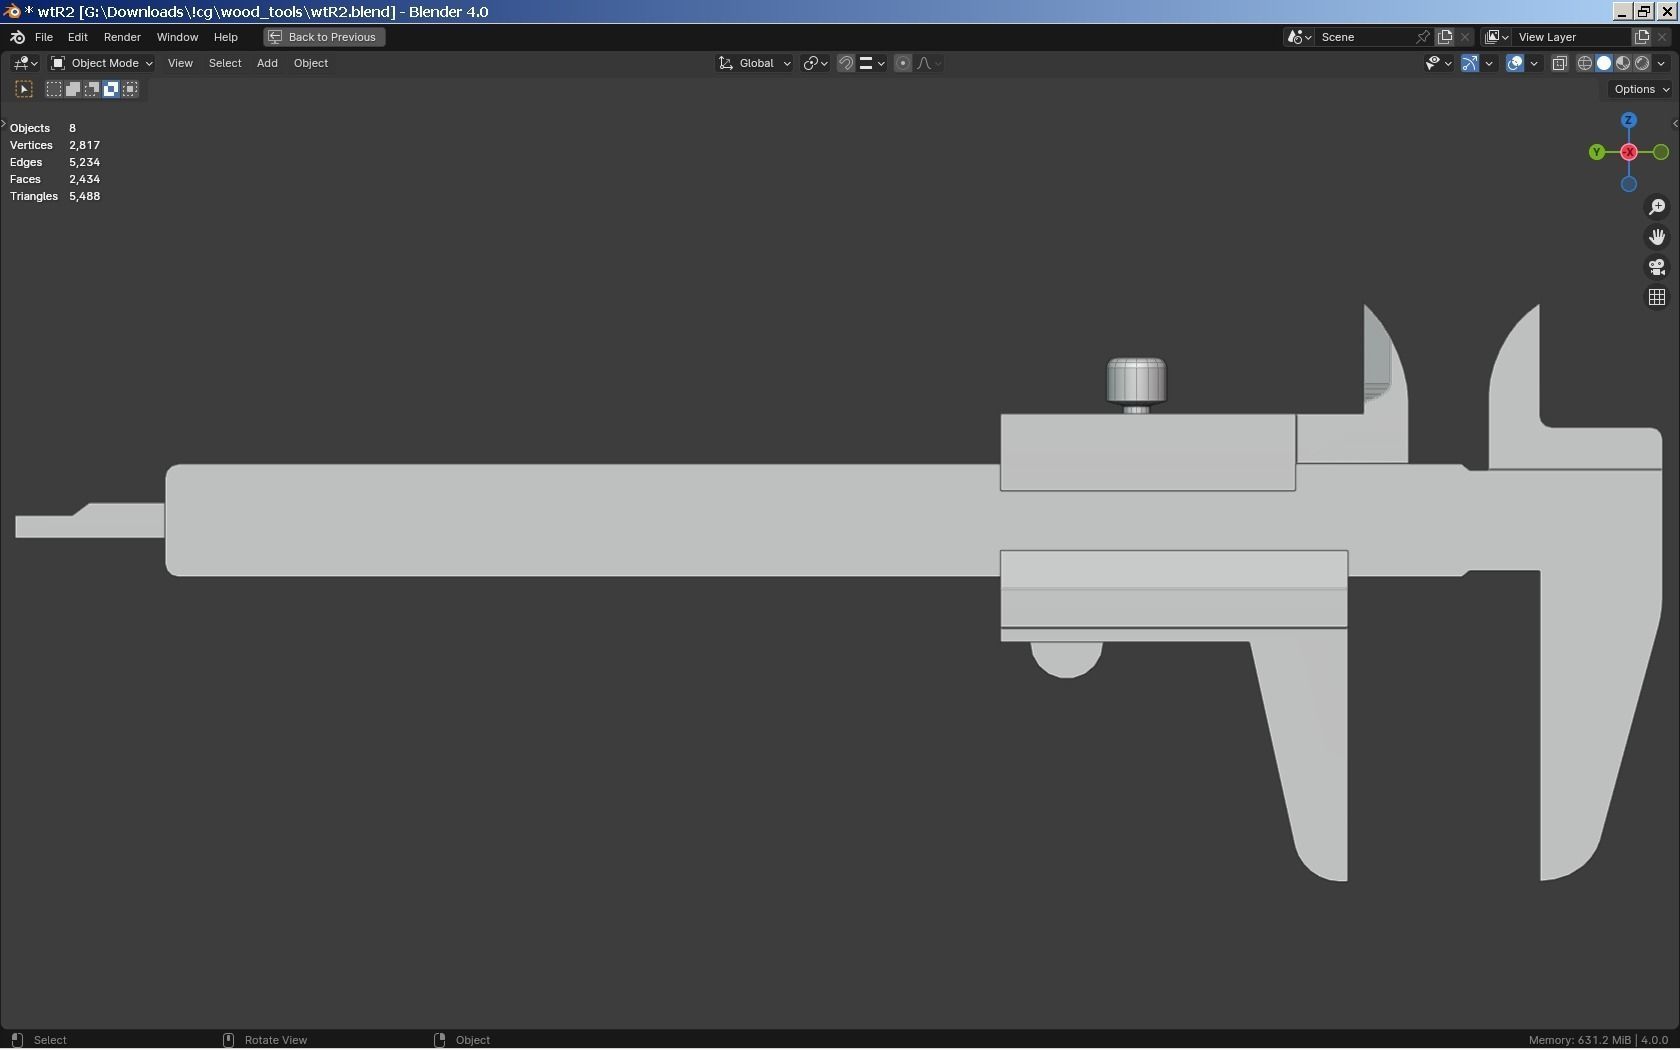Click the Blender 4.0.0 version in status bar
1680x1050 pixels.
tap(1654, 1040)
